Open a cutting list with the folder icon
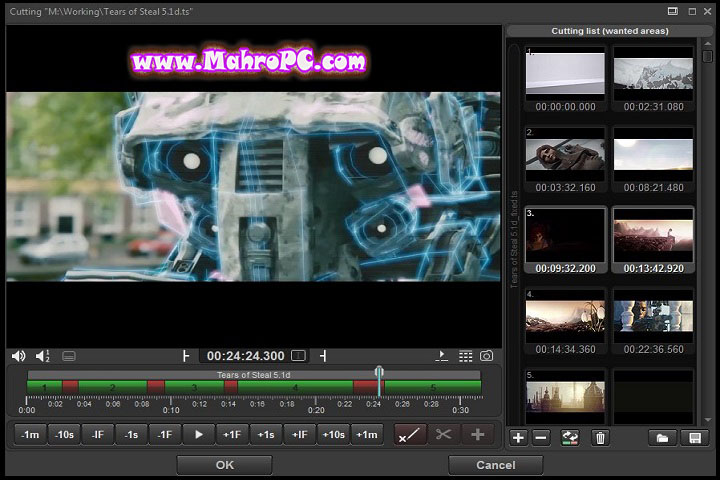 click(662, 438)
